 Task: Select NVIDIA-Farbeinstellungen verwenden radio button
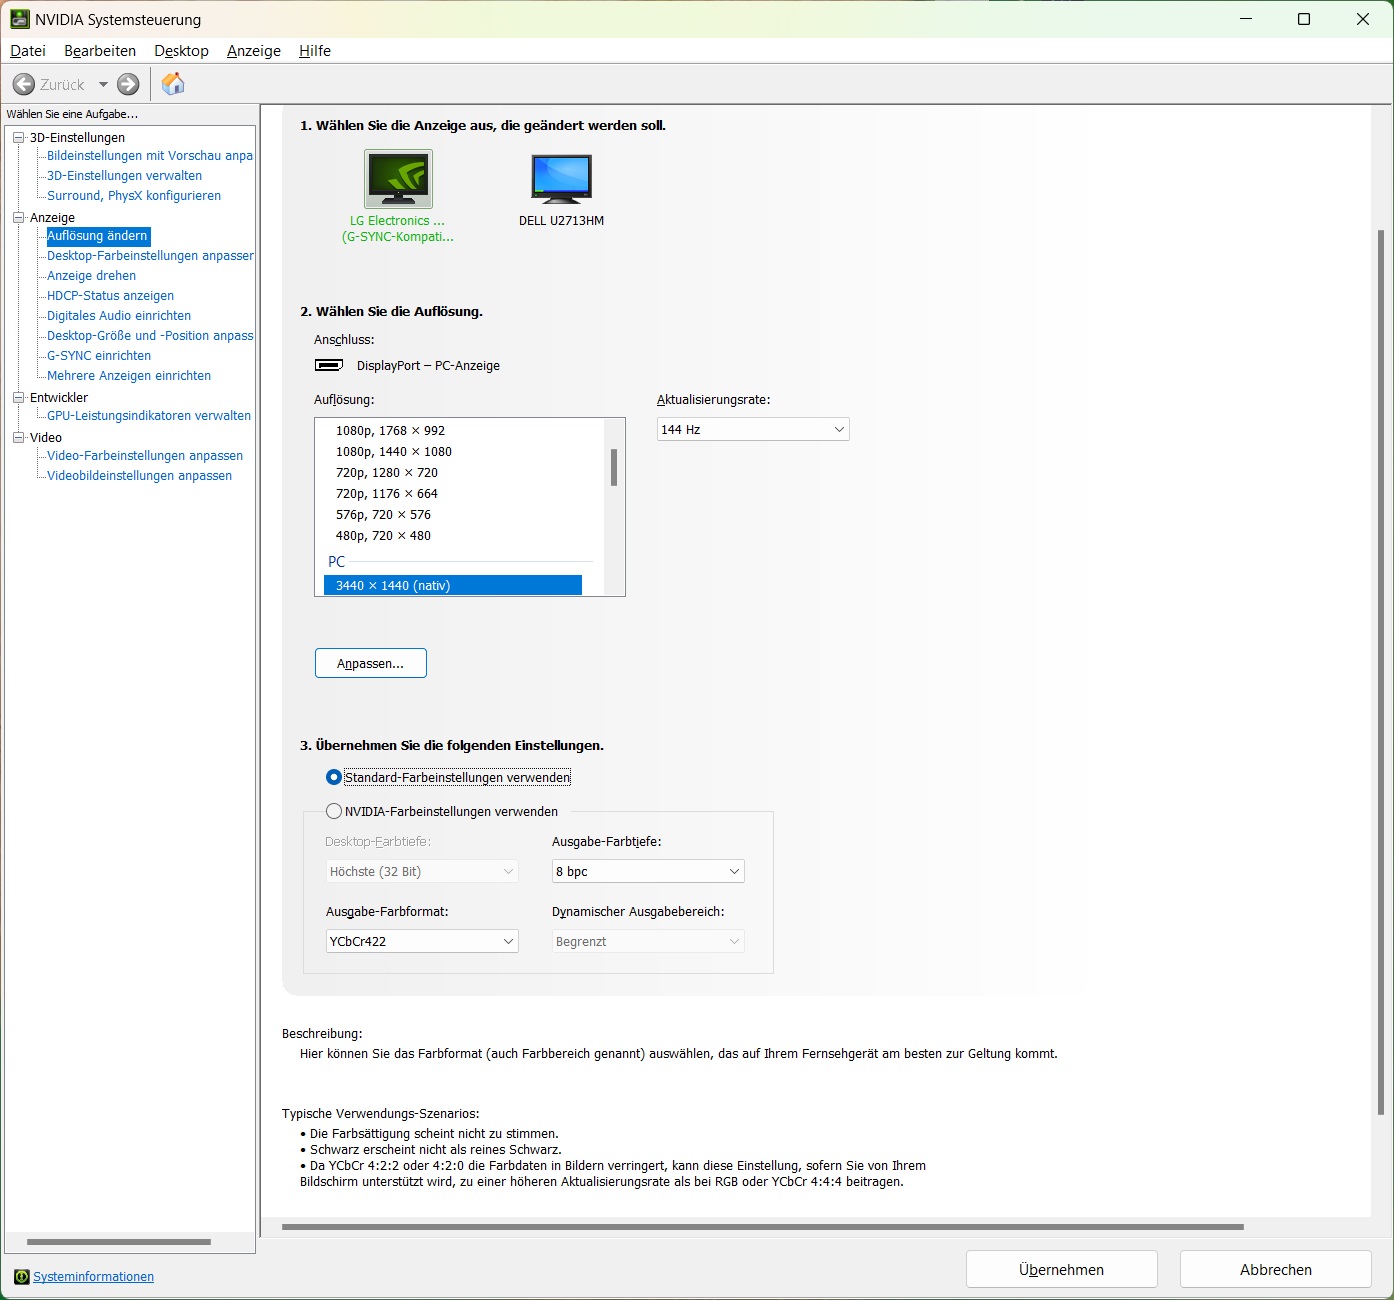pos(334,811)
